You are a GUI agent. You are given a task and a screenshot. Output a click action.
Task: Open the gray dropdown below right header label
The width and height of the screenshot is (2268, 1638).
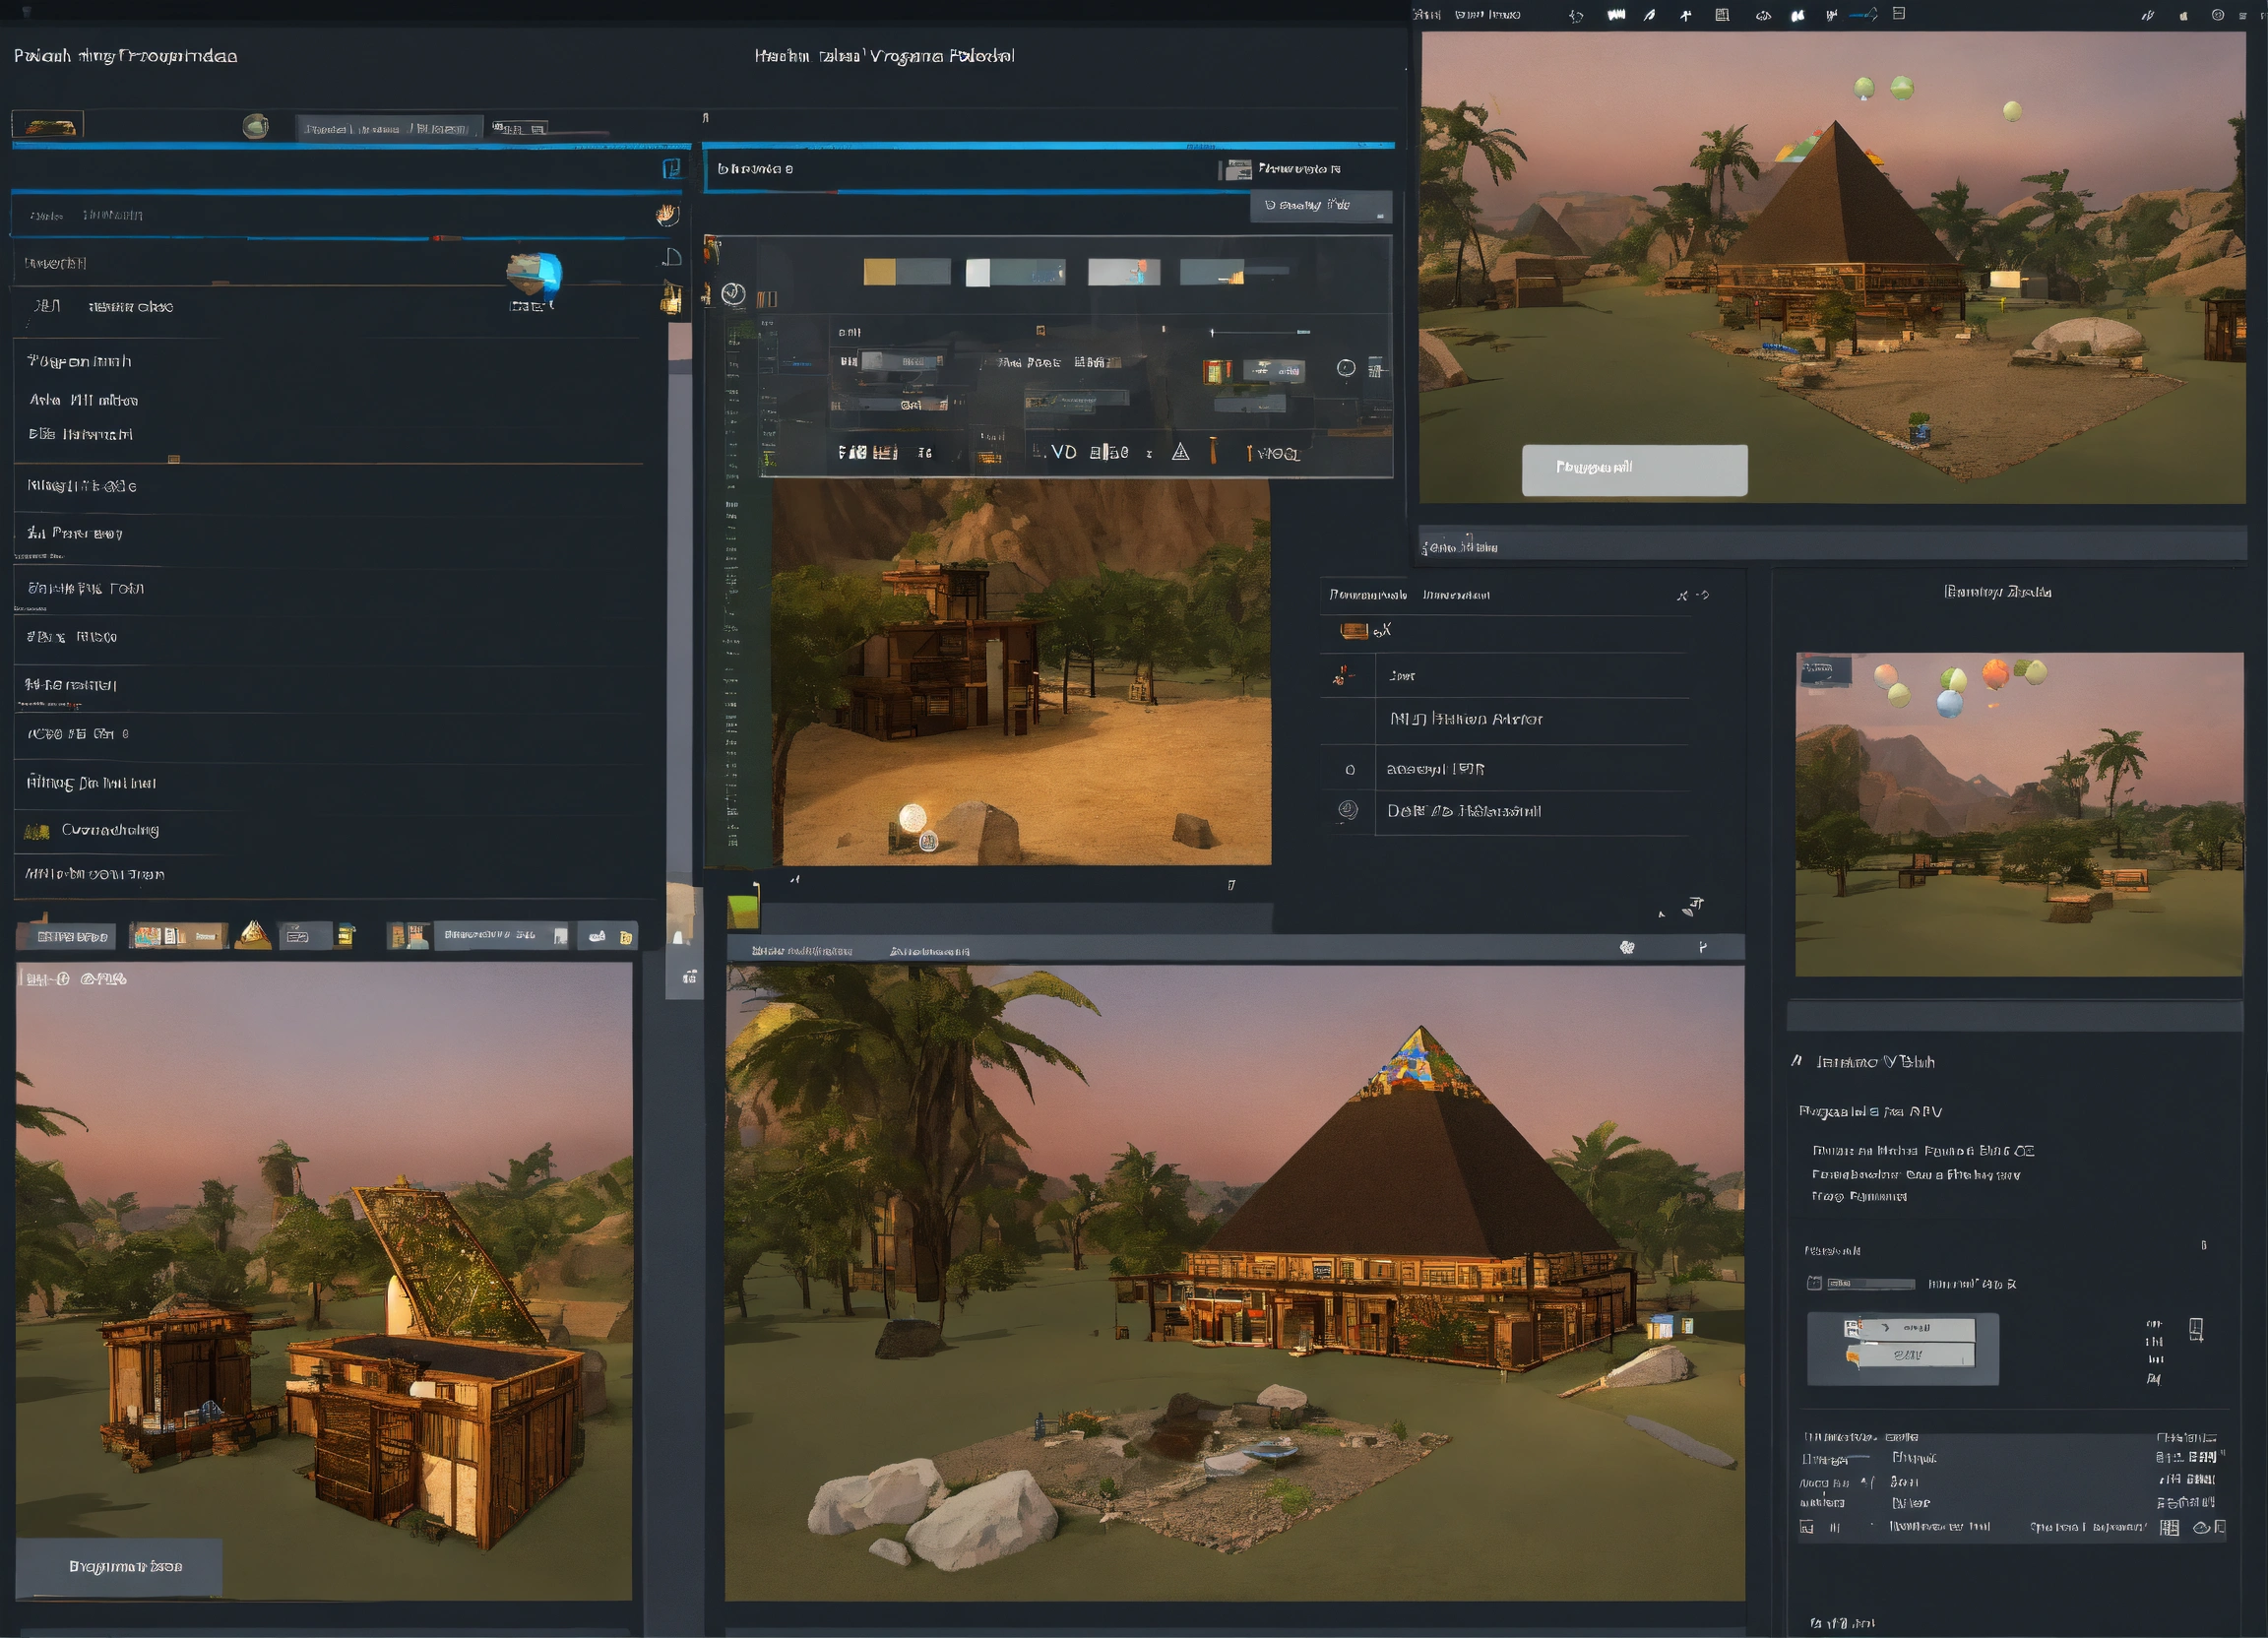coord(1320,205)
